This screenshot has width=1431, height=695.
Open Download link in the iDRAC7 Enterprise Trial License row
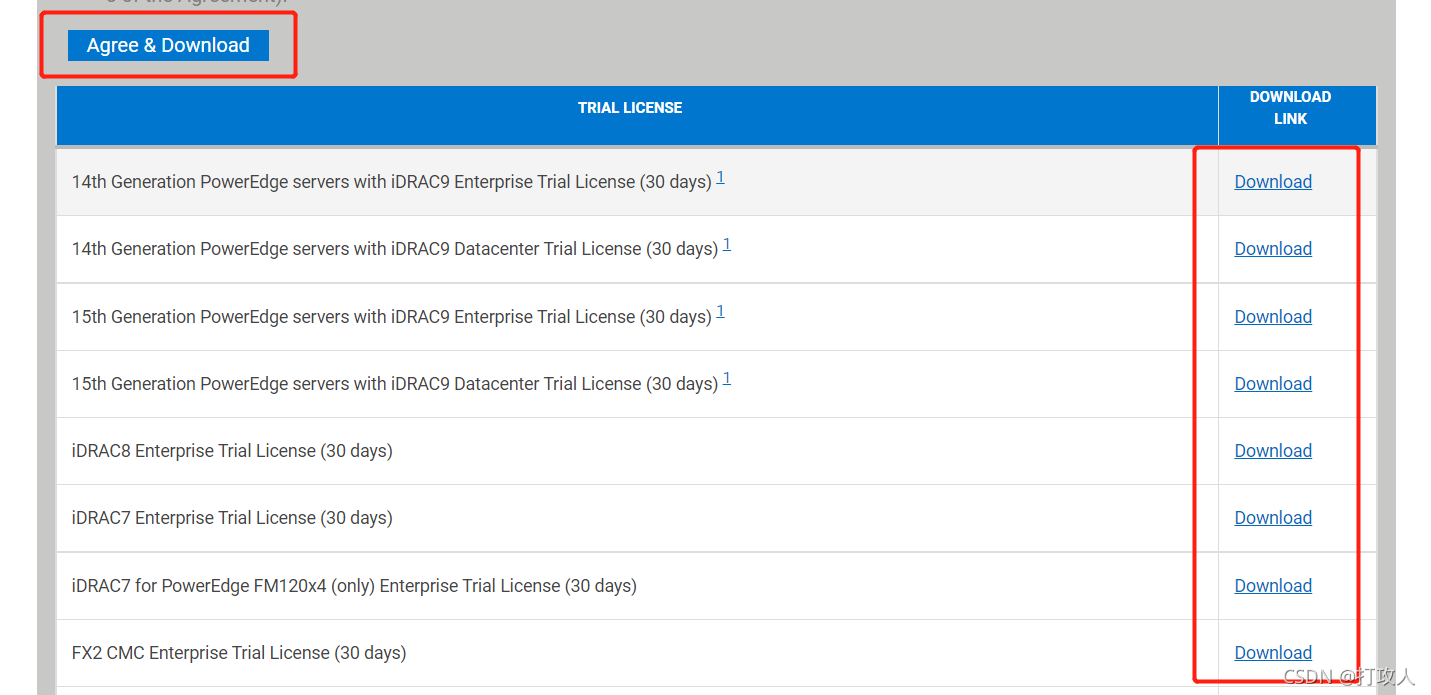[1273, 518]
